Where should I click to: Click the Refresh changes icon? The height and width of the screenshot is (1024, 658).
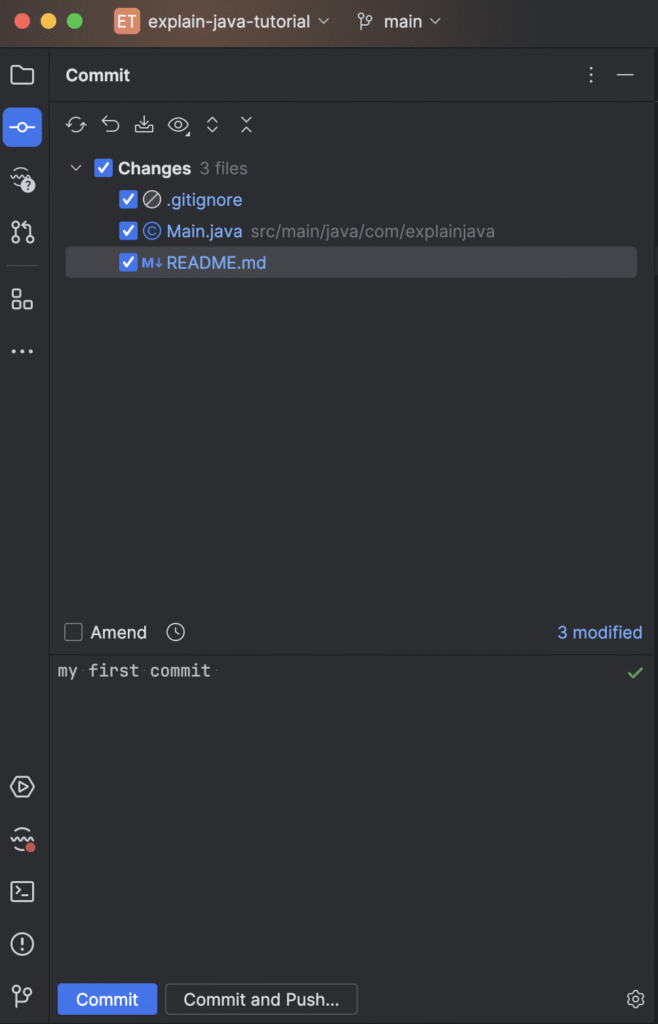click(x=76, y=125)
